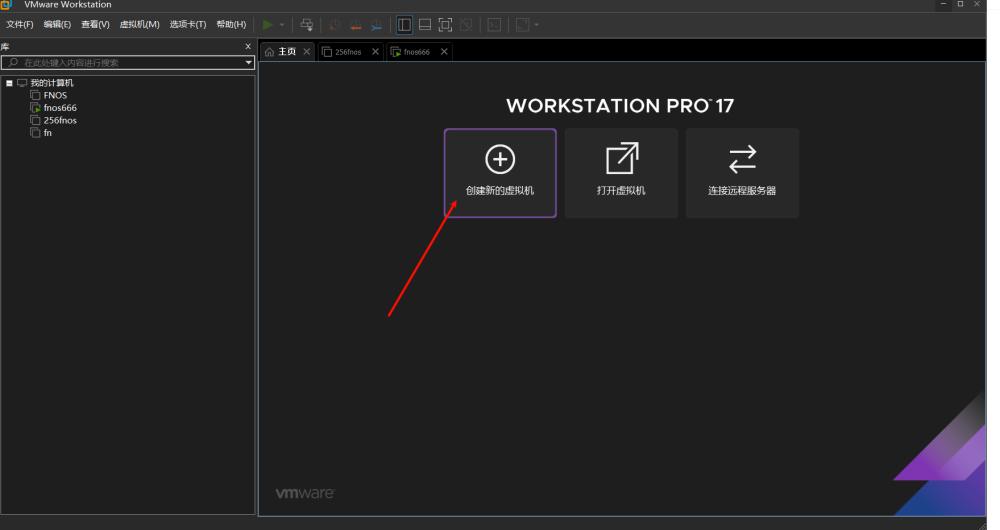Click the send Ctrl+Alt+Del toolbar icon

click(307, 25)
